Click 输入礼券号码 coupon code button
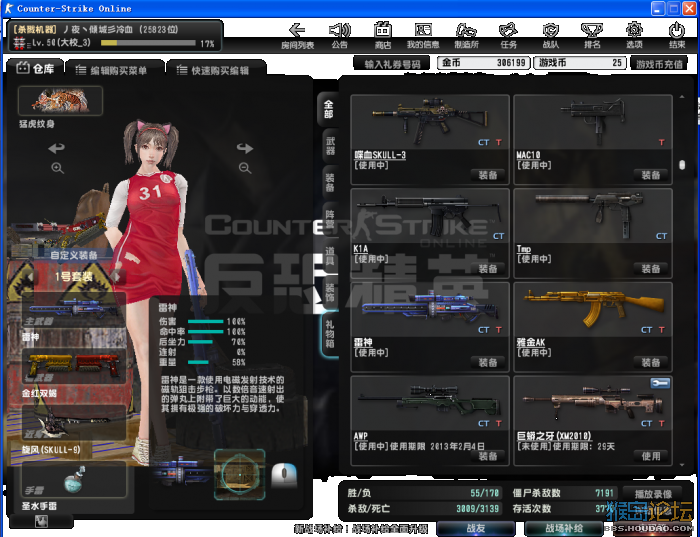 tap(392, 63)
